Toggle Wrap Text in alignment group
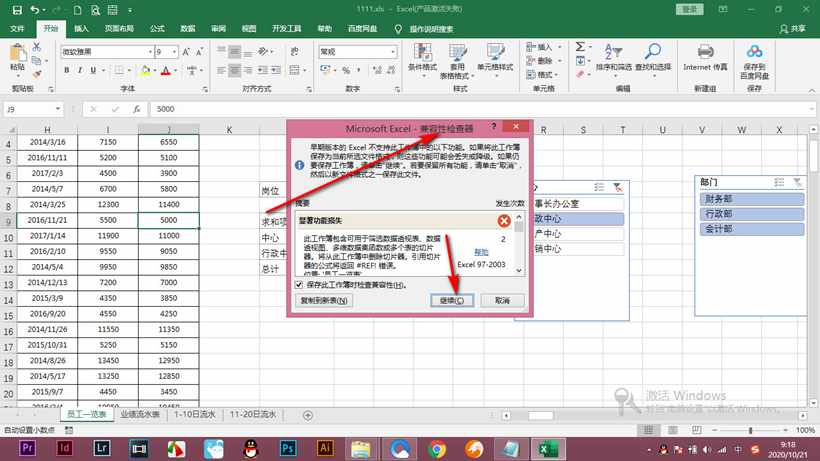This screenshot has width=820, height=461. [x=294, y=51]
